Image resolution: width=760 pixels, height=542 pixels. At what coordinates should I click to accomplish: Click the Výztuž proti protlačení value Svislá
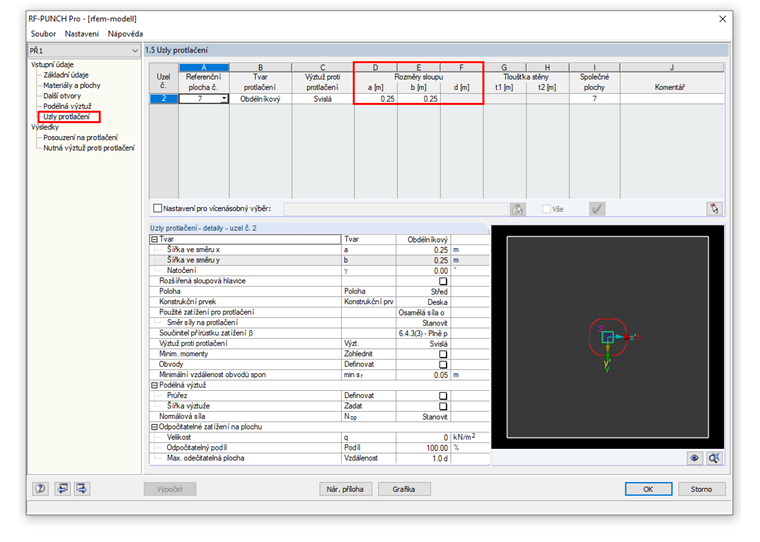coord(423,344)
